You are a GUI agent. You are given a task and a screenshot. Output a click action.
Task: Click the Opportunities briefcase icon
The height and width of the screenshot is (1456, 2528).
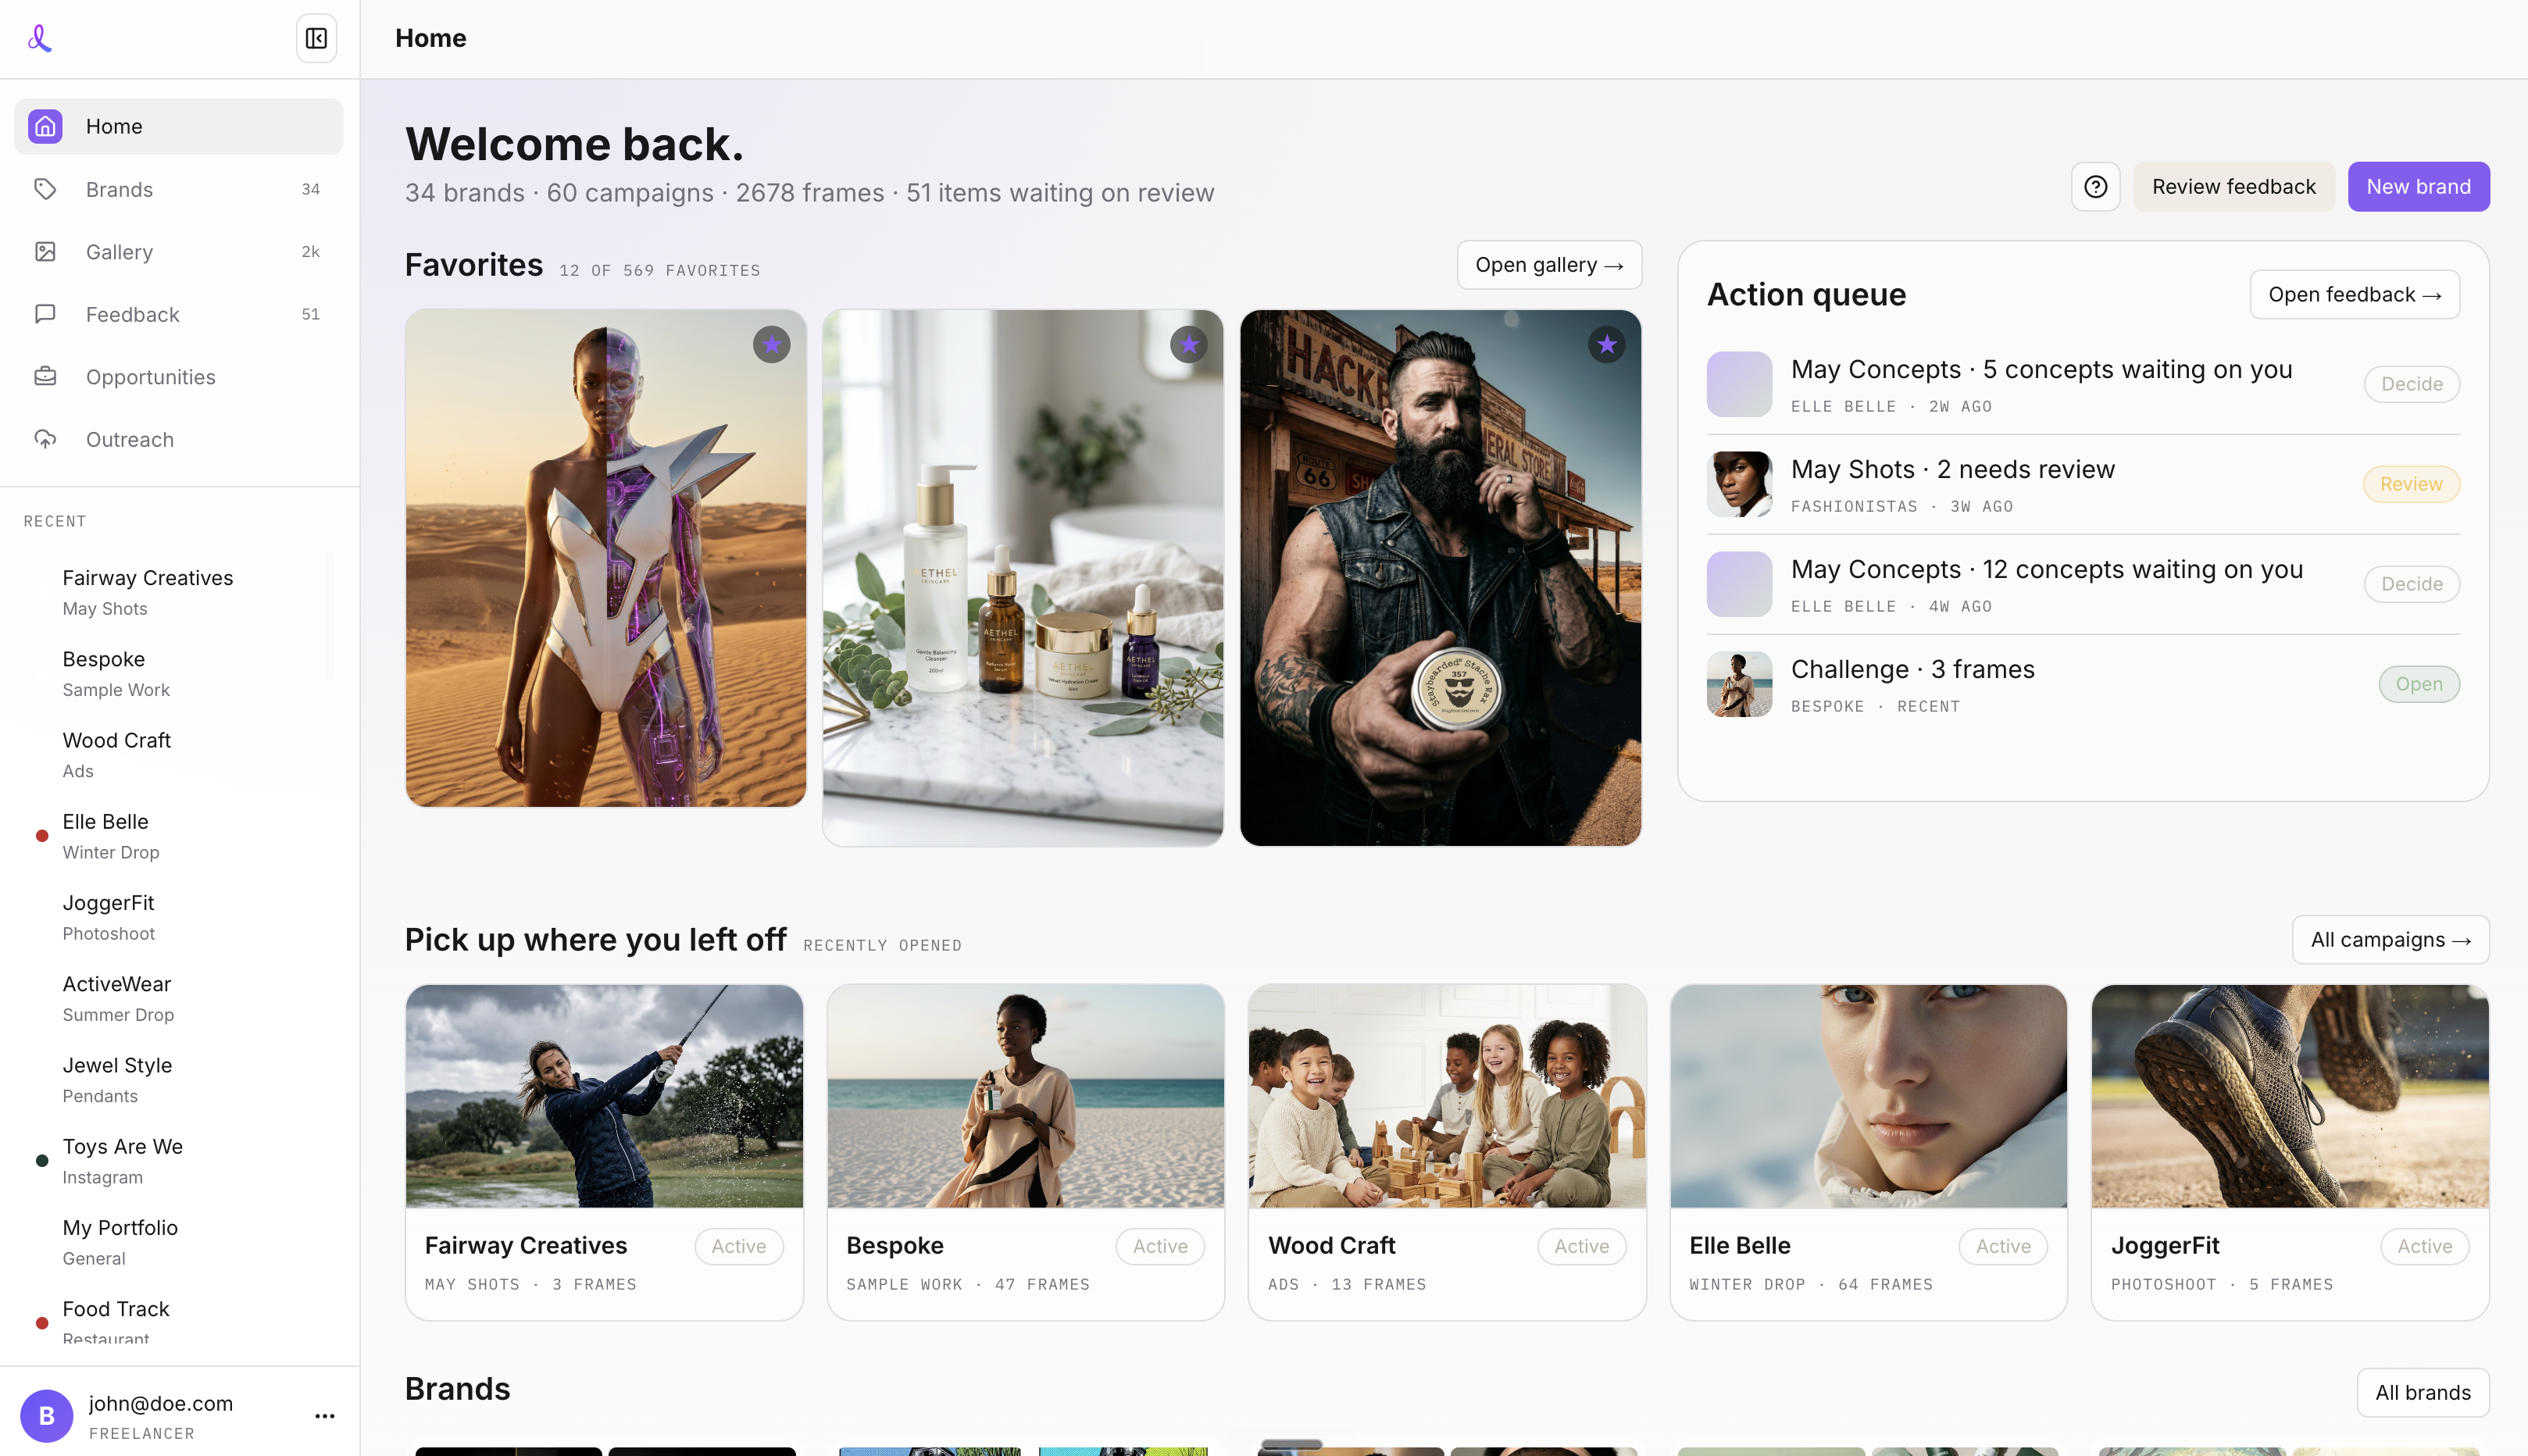45,376
